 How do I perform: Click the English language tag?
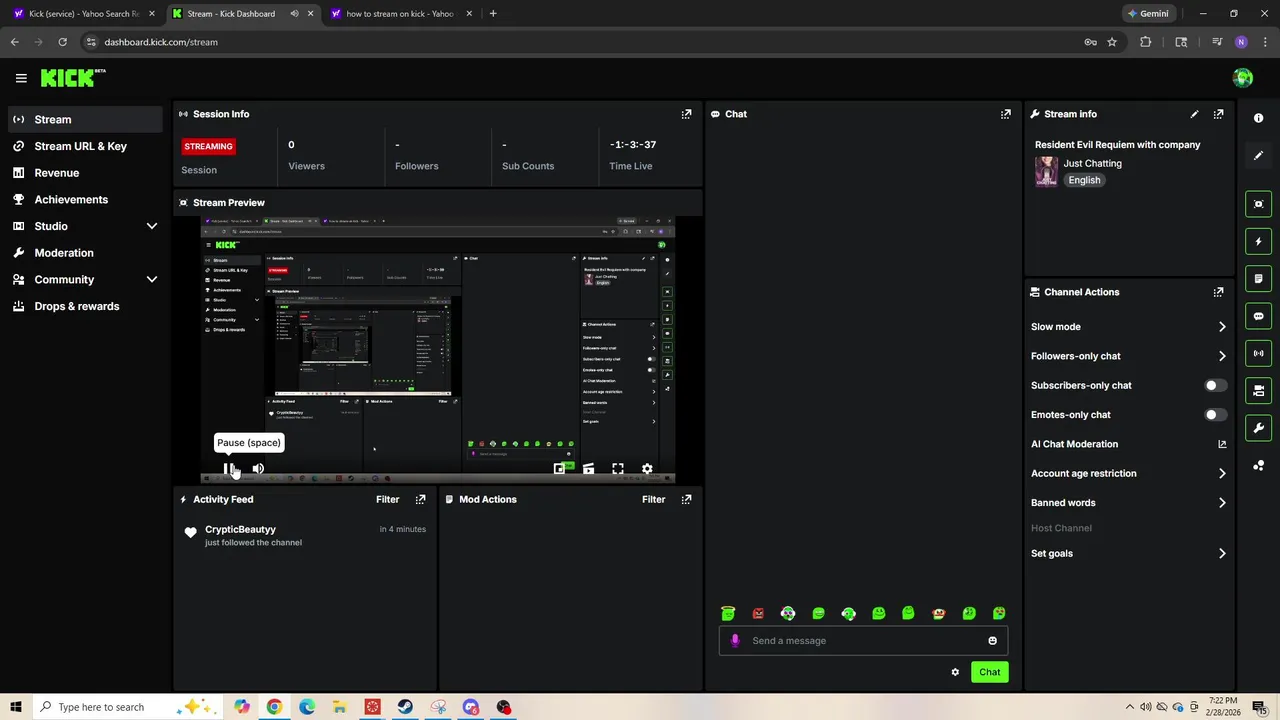pyautogui.click(x=1084, y=180)
